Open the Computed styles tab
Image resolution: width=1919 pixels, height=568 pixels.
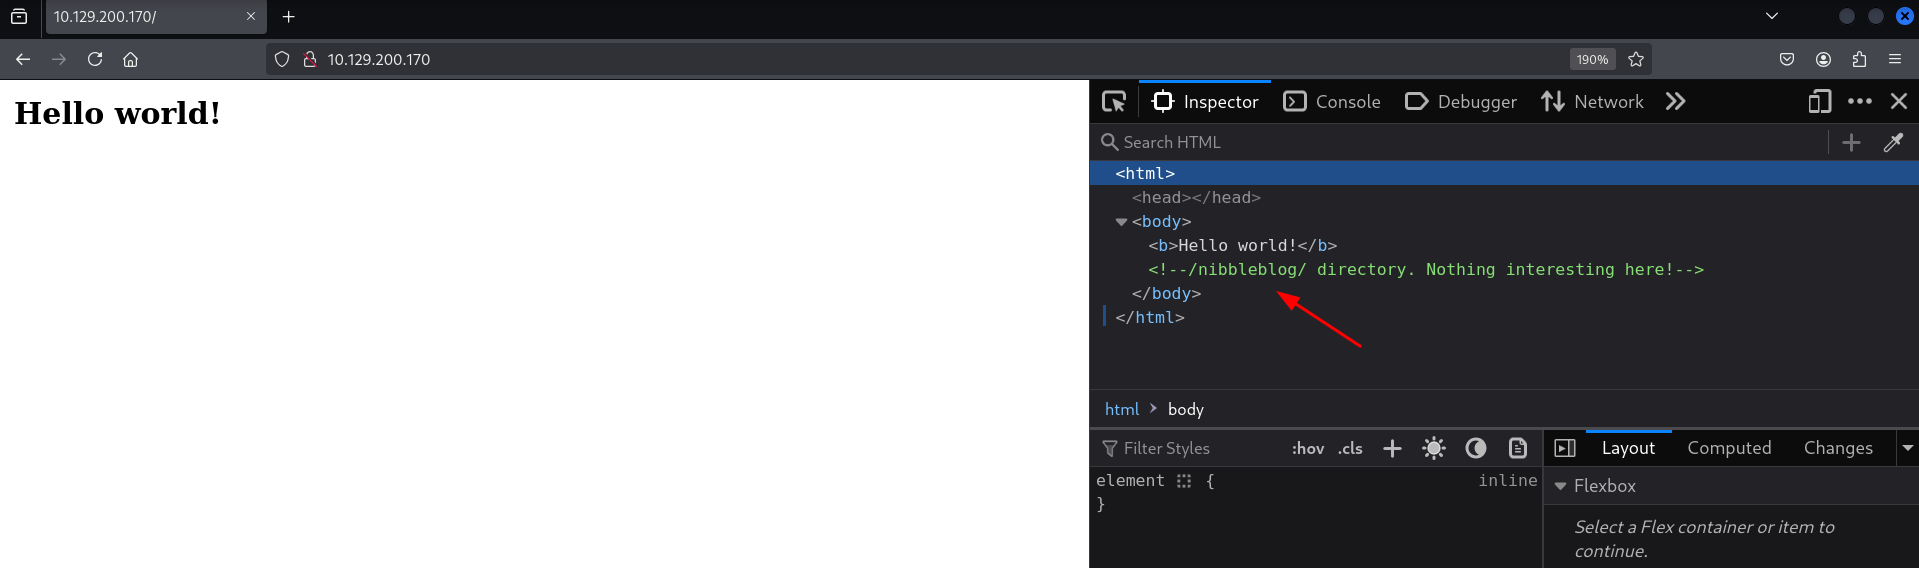point(1729,449)
